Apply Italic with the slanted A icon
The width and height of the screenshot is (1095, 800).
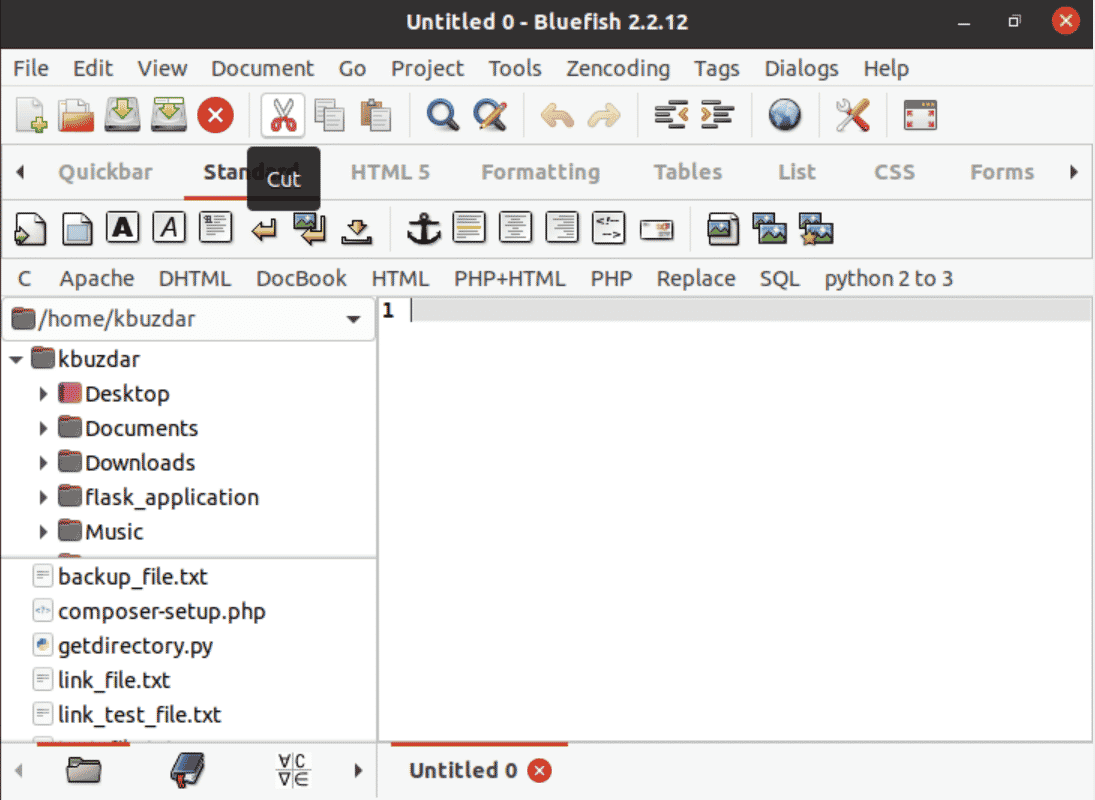point(169,228)
